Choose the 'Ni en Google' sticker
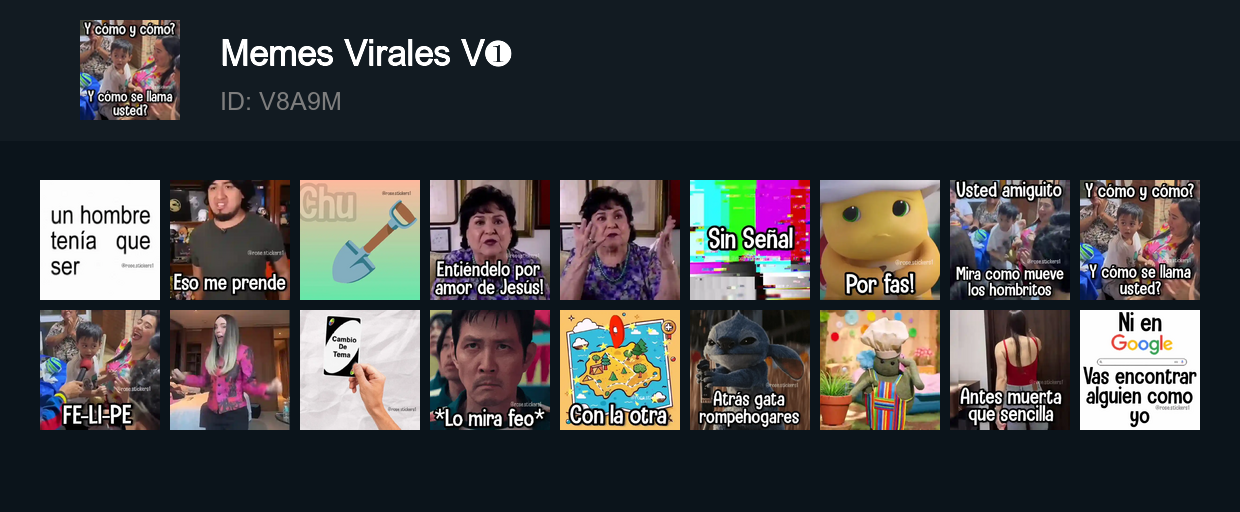The width and height of the screenshot is (1240, 512). 1140,370
